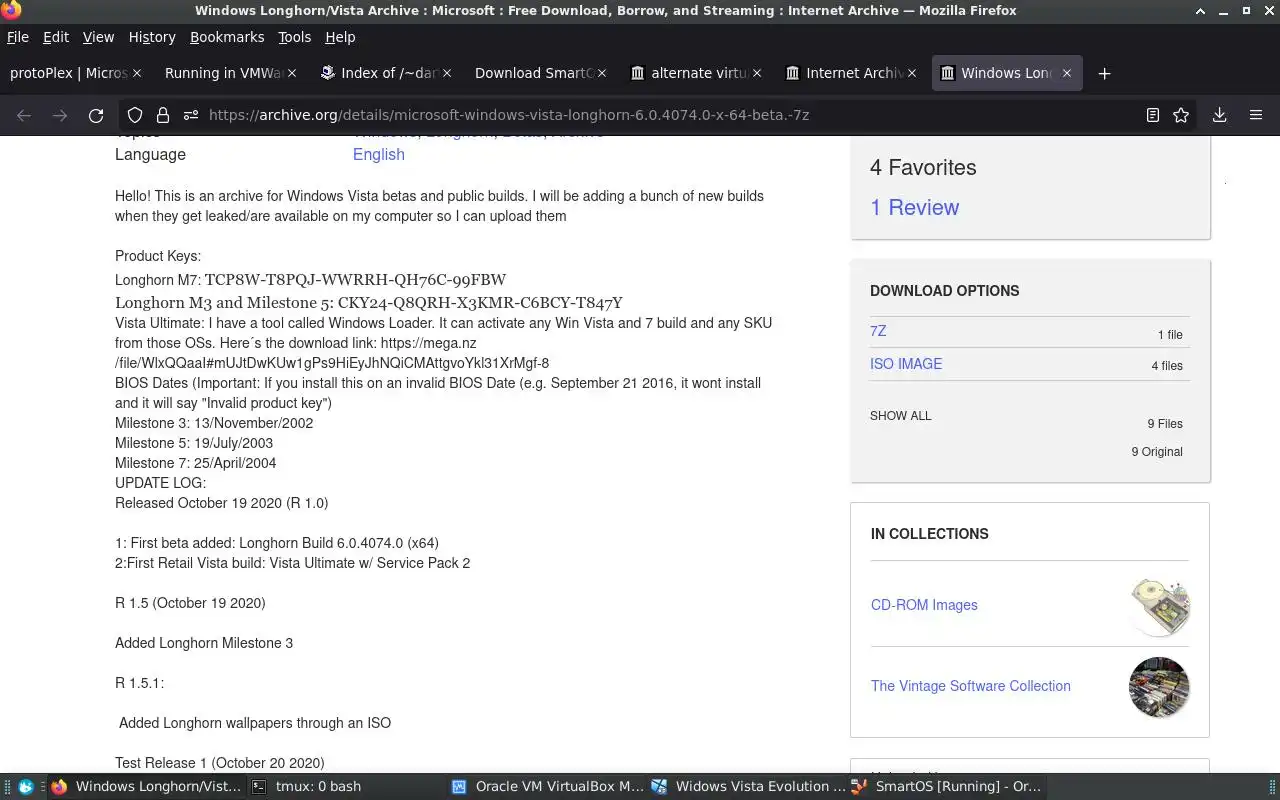This screenshot has width=1280, height=800.
Task: Open the Help menu
Action: pyautogui.click(x=340, y=37)
